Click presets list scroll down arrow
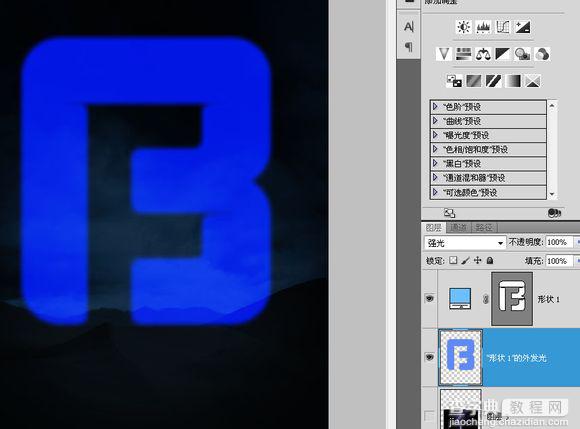Viewport: 580px width, 429px height. [552, 194]
